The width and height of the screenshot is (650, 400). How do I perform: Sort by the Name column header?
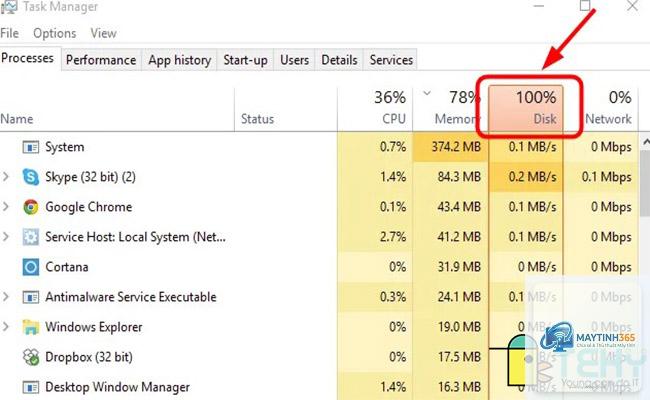click(x=117, y=110)
